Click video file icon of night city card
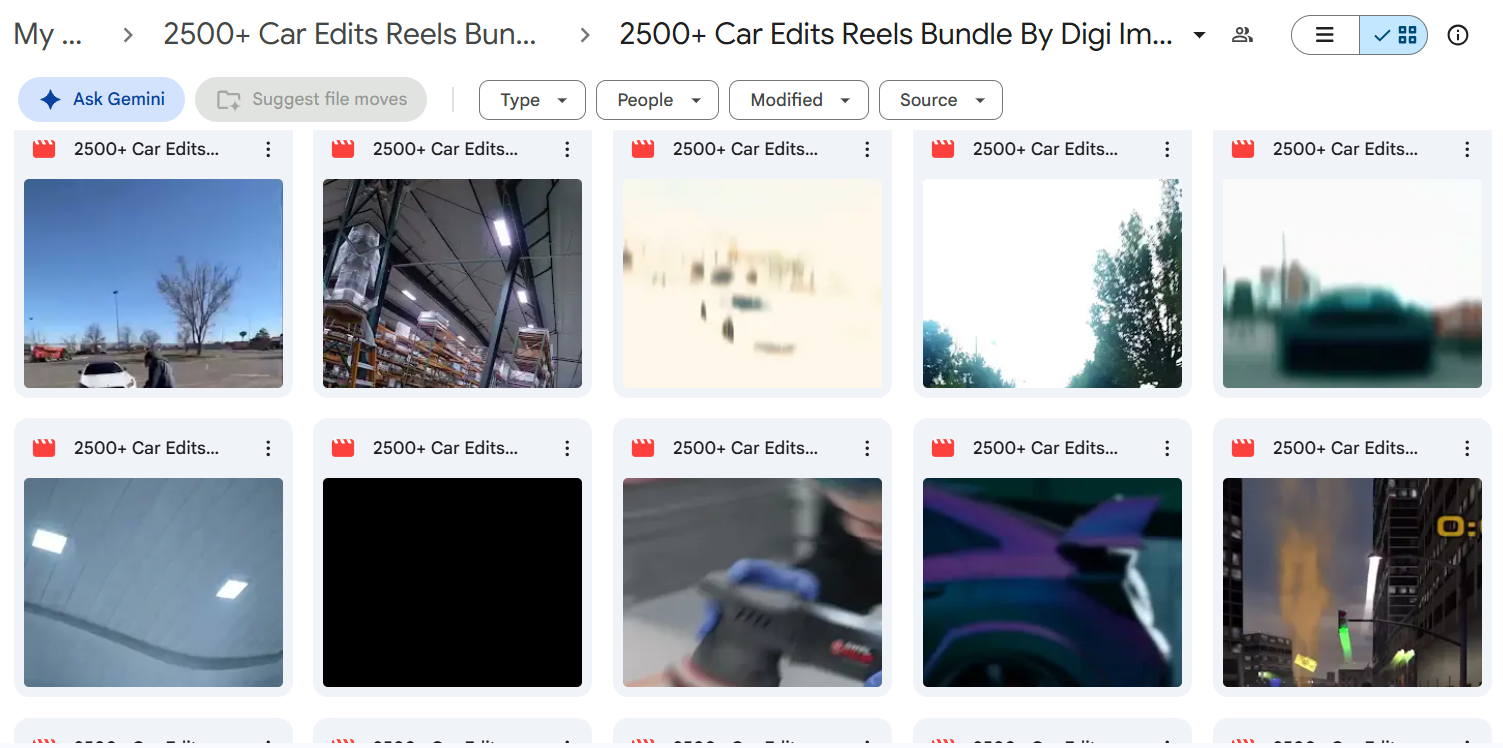 (x=1243, y=448)
